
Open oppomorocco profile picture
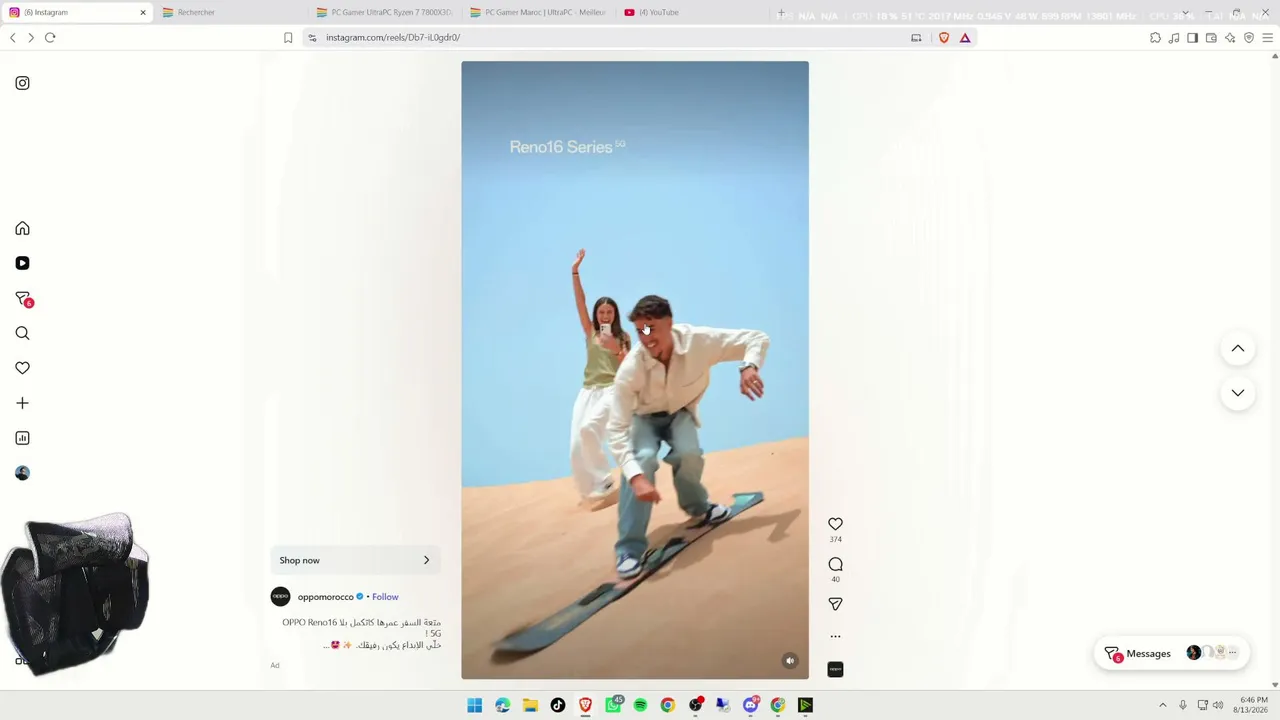(x=280, y=596)
